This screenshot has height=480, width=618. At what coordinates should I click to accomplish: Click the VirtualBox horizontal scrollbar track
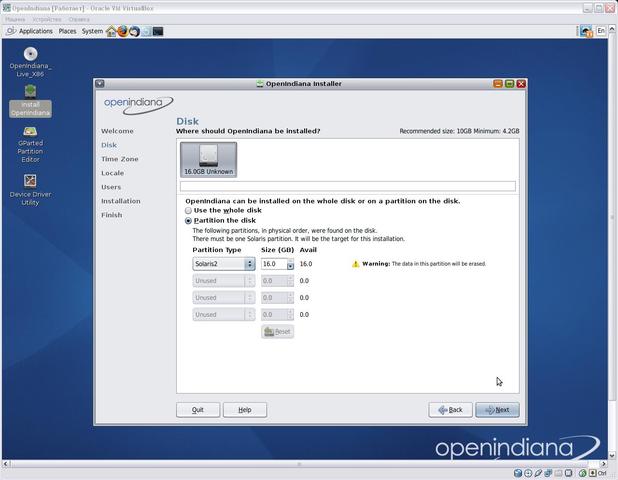tap(303, 464)
